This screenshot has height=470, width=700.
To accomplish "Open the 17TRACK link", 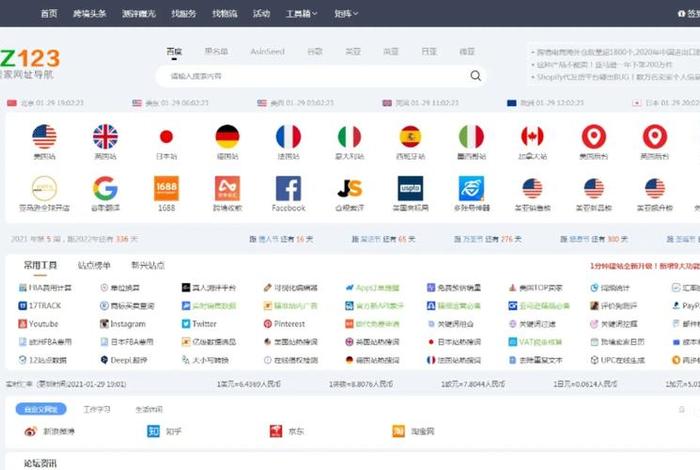I will (39, 306).
